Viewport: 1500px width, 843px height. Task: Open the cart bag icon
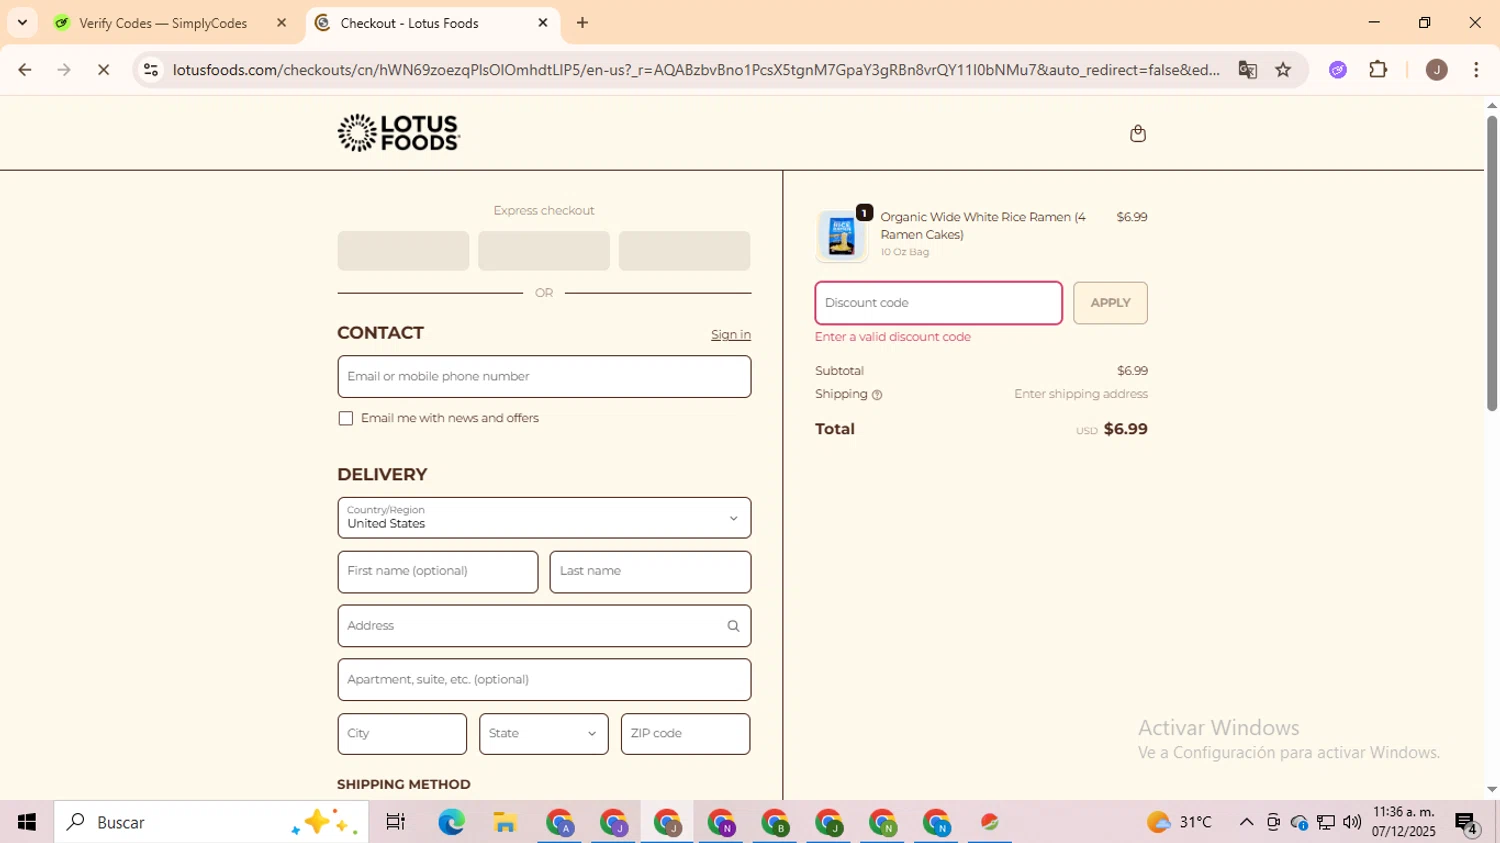tap(1137, 133)
